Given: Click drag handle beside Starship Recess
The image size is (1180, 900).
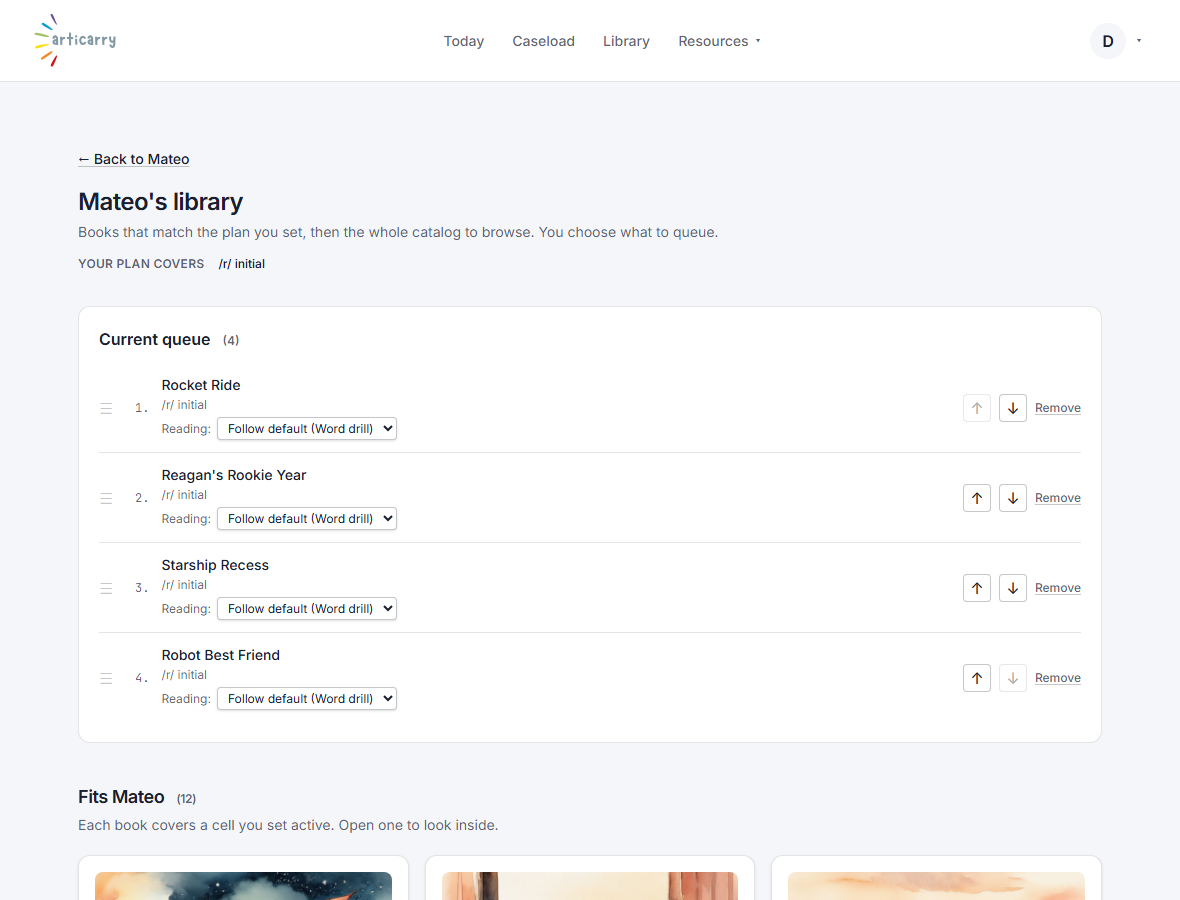Looking at the screenshot, I should pos(106,588).
